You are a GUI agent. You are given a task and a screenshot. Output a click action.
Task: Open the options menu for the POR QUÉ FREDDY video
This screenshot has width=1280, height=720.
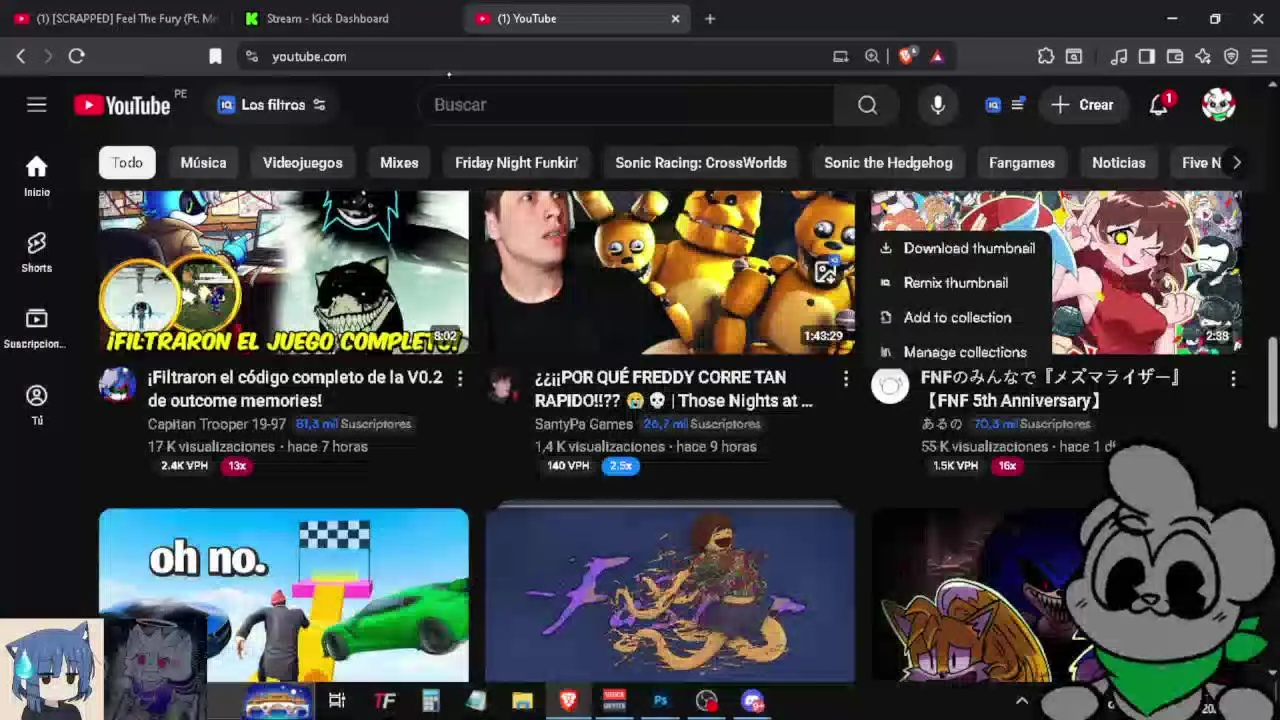(846, 378)
